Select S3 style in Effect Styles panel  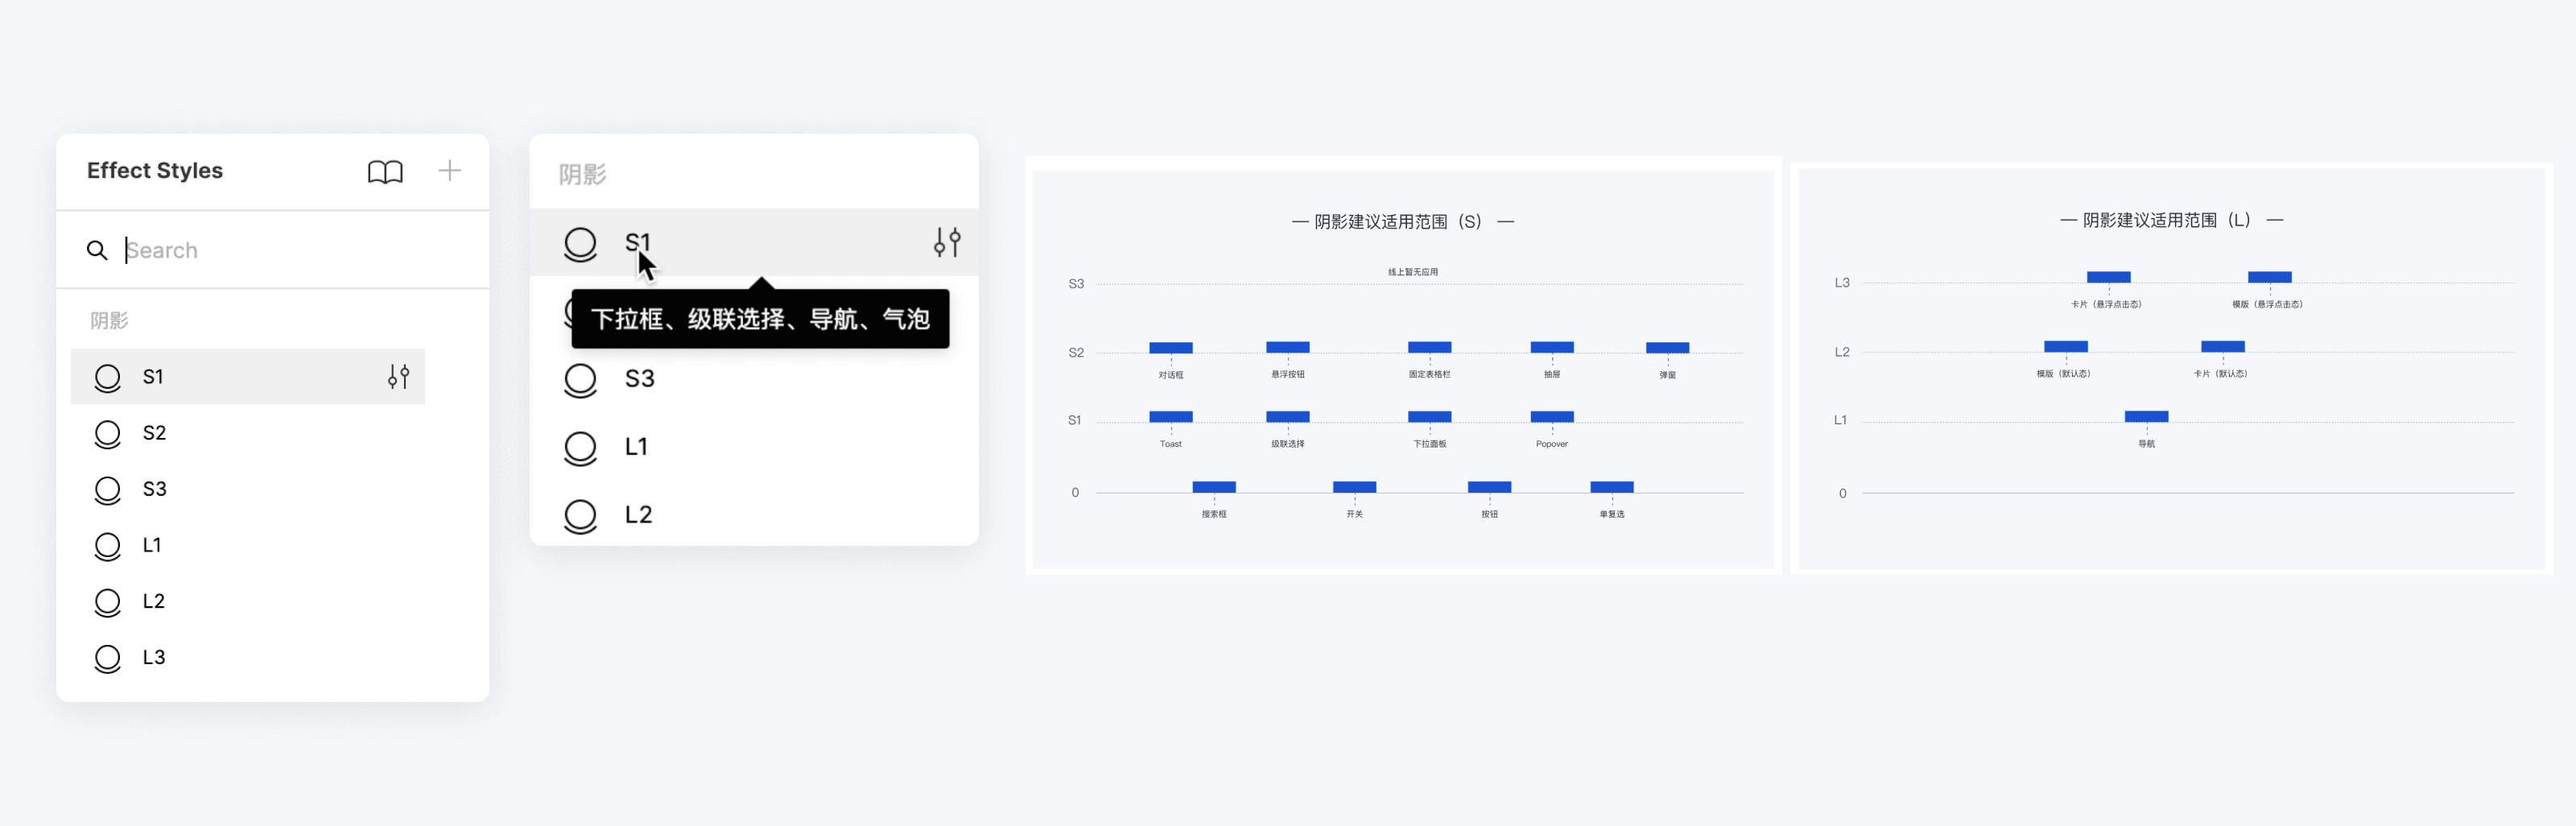(154, 489)
